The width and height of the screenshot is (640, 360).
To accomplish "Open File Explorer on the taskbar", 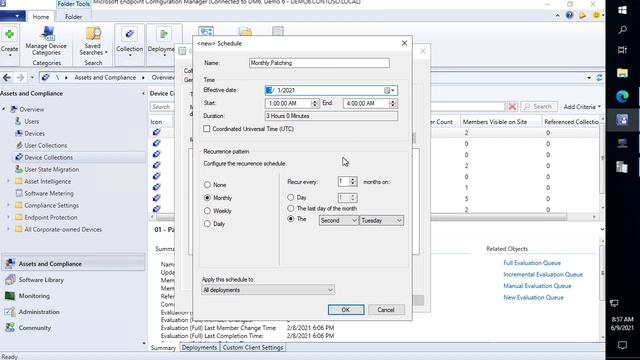I will pyautogui.click(x=622, y=73).
